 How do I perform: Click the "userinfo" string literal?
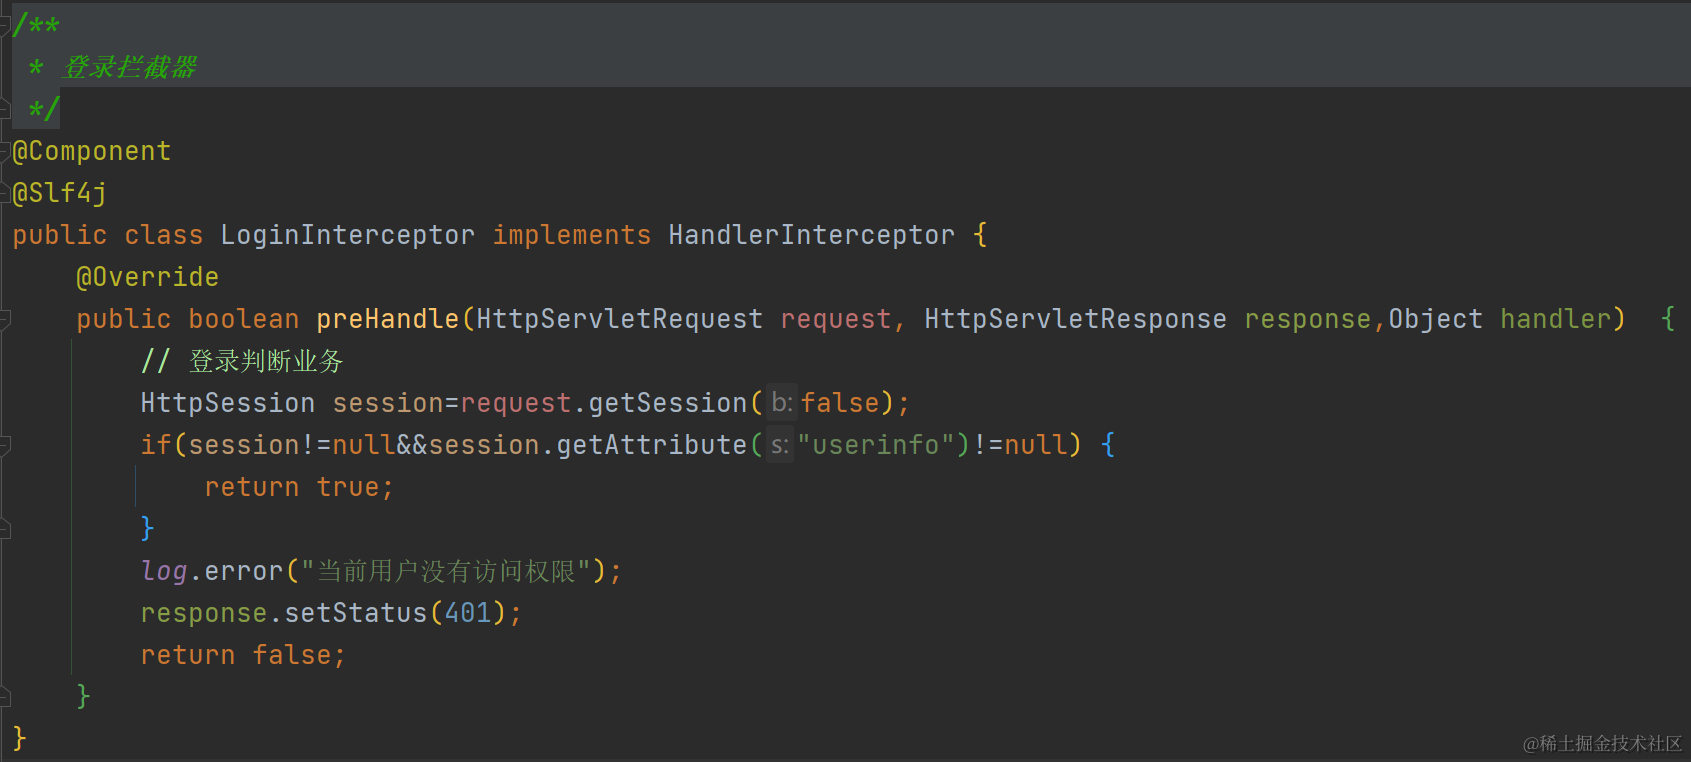click(x=876, y=445)
